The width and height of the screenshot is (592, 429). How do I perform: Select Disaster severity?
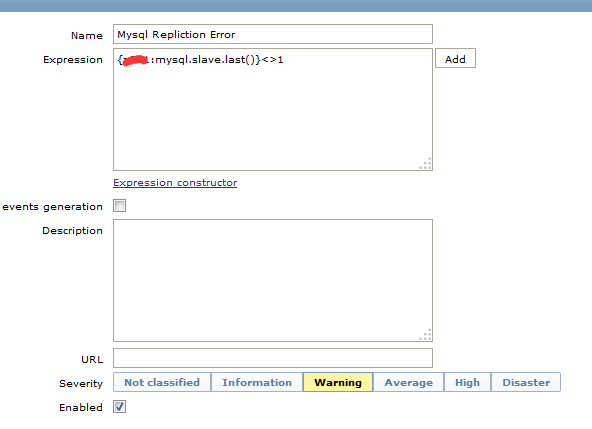tap(526, 382)
